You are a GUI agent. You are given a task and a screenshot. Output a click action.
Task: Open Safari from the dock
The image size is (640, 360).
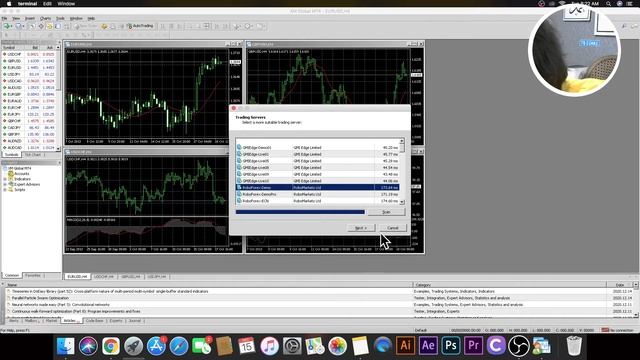coord(179,346)
